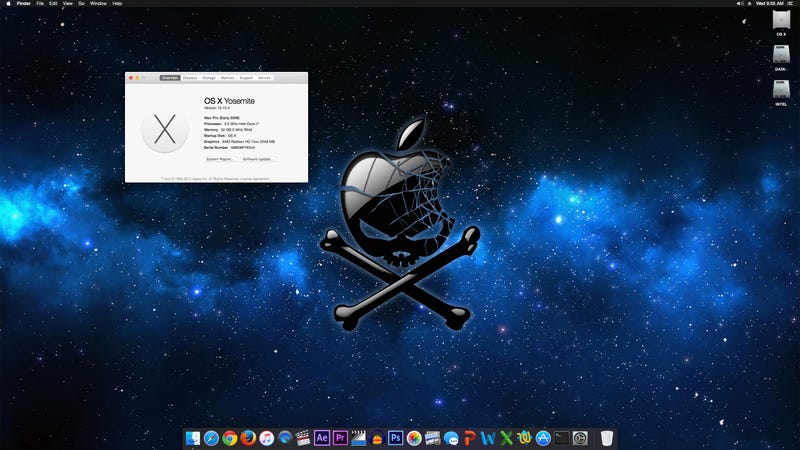Click the Graphics AMD Radeon line
This screenshot has height=450, width=800.
click(x=239, y=141)
